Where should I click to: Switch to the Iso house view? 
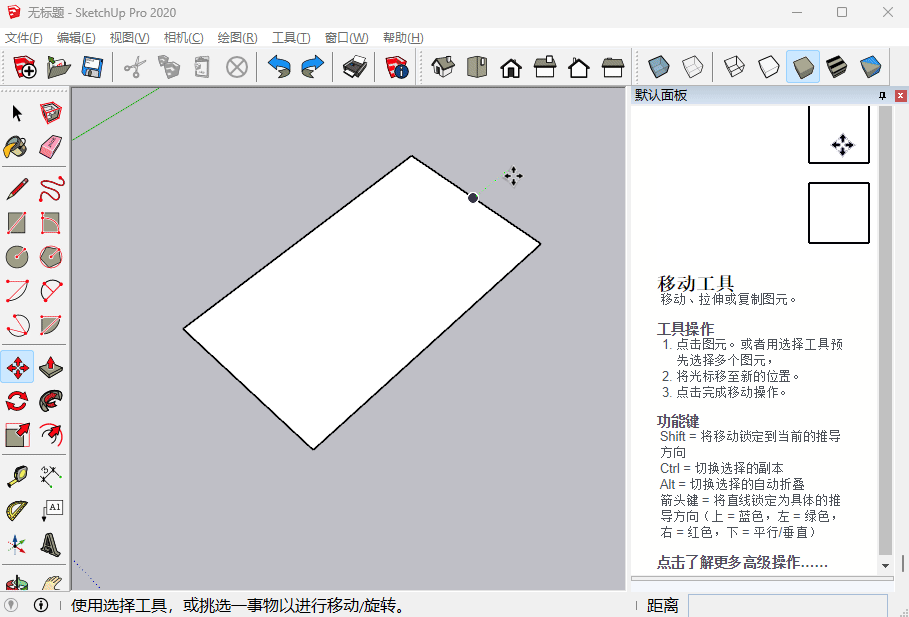pos(443,67)
